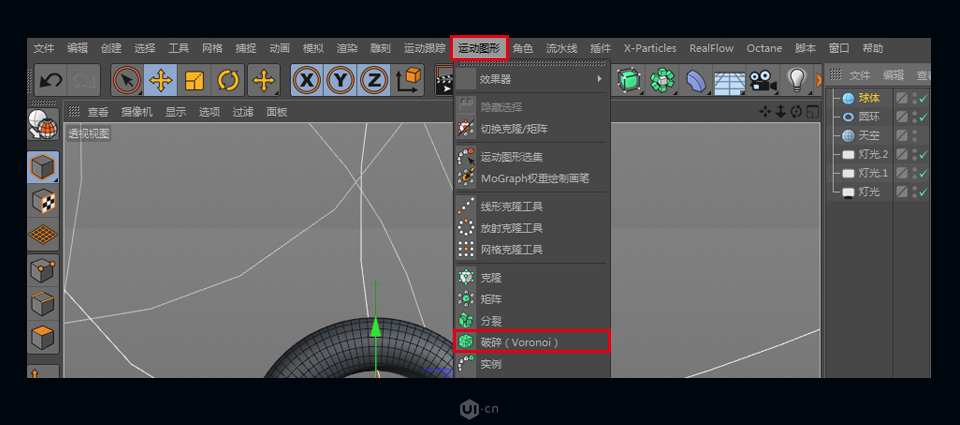Open the 流水线 menu

pos(561,48)
